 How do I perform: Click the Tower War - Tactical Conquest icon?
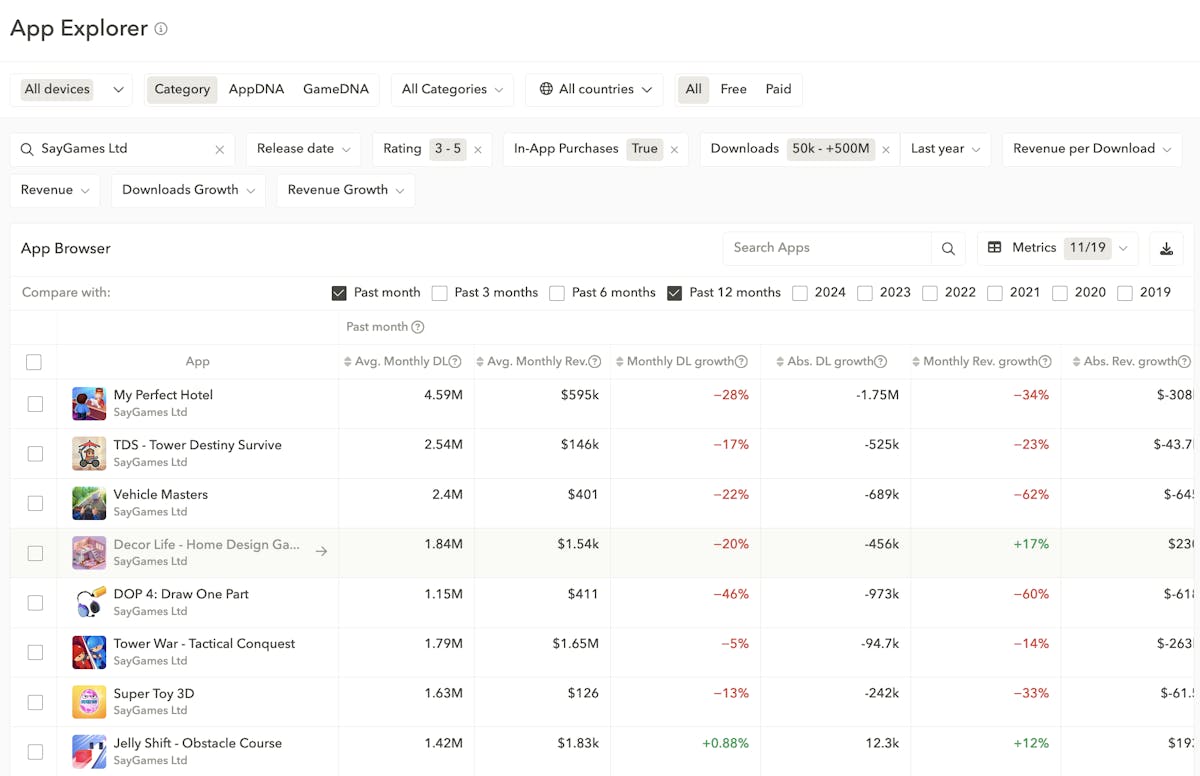tap(89, 652)
